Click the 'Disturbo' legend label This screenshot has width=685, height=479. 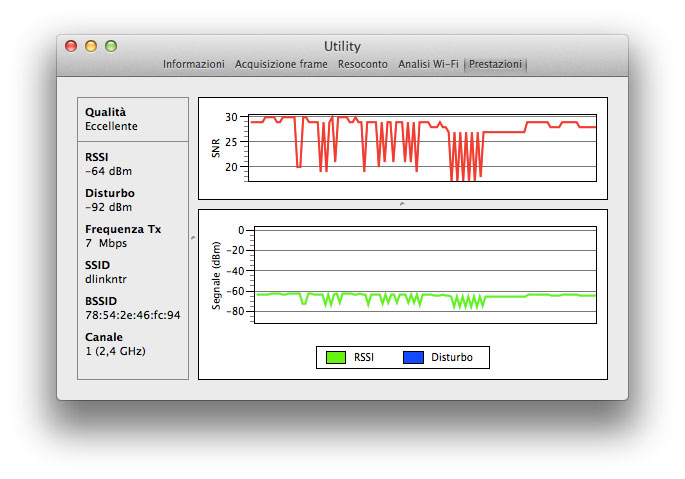click(x=452, y=358)
